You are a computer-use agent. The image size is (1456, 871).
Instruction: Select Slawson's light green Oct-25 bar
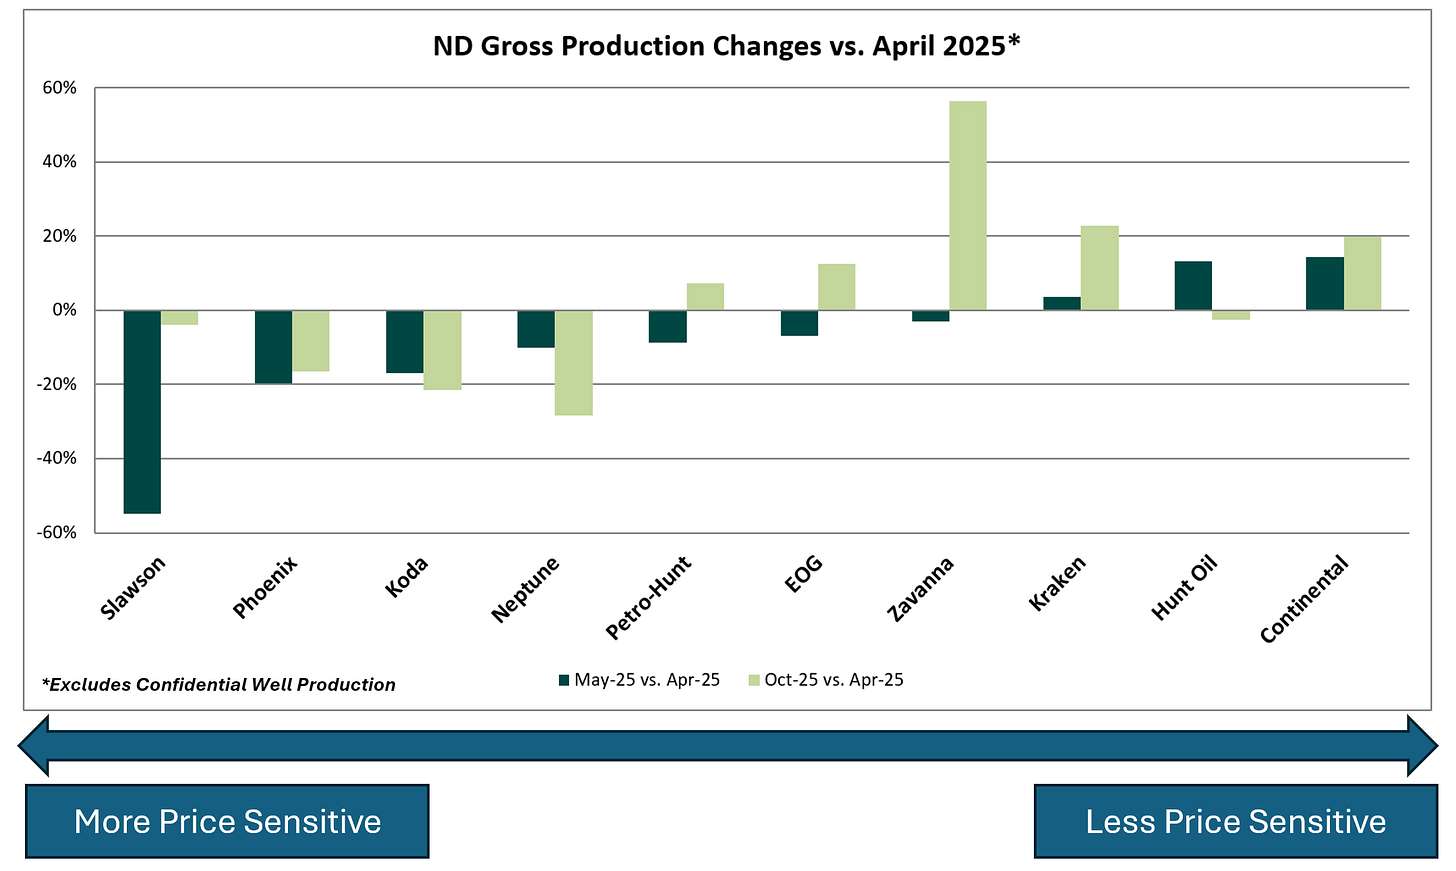(x=180, y=317)
